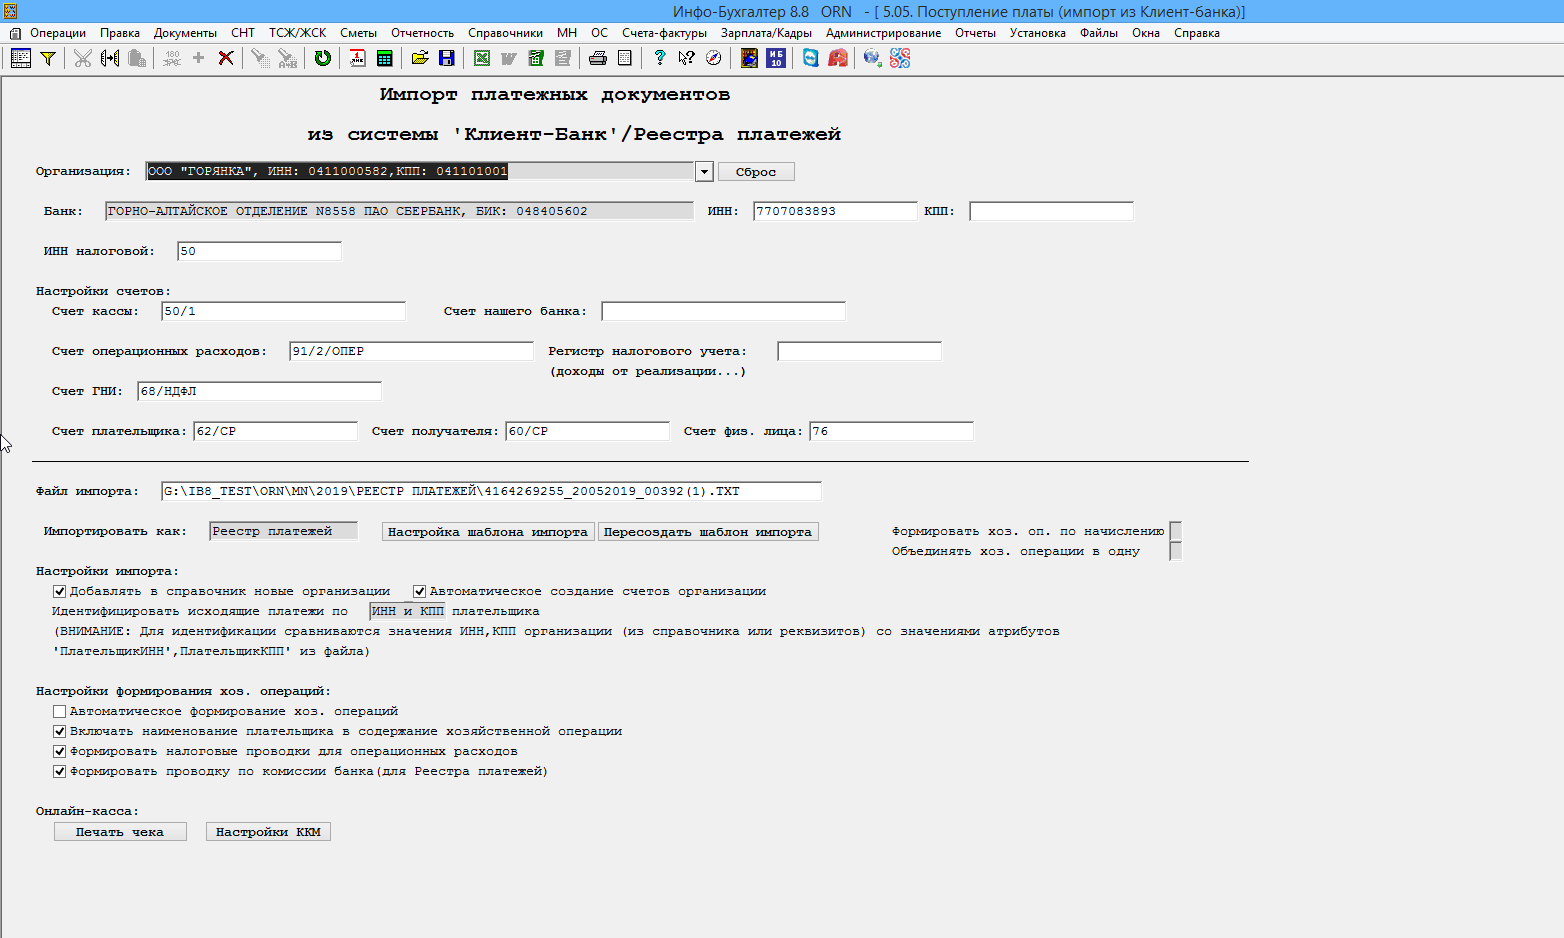The image size is (1564, 938).
Task: Open 'Импортировать как' Реестр платежей selector
Action: pyautogui.click(x=283, y=531)
